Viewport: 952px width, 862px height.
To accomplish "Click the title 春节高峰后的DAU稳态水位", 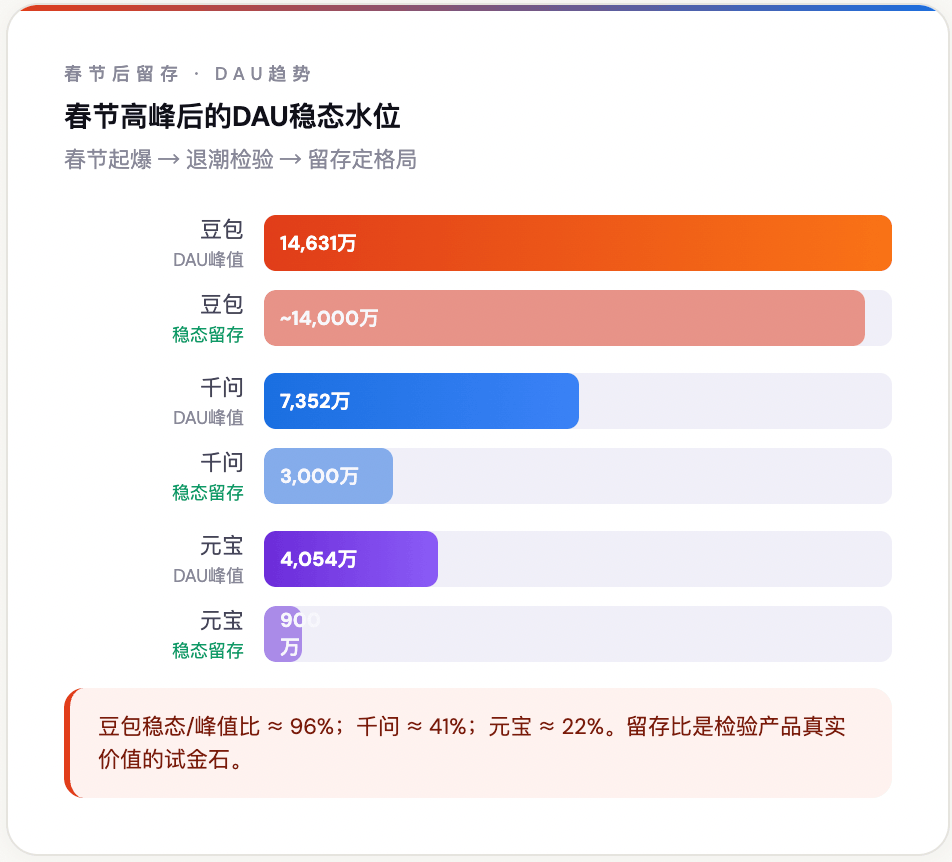I will [232, 116].
